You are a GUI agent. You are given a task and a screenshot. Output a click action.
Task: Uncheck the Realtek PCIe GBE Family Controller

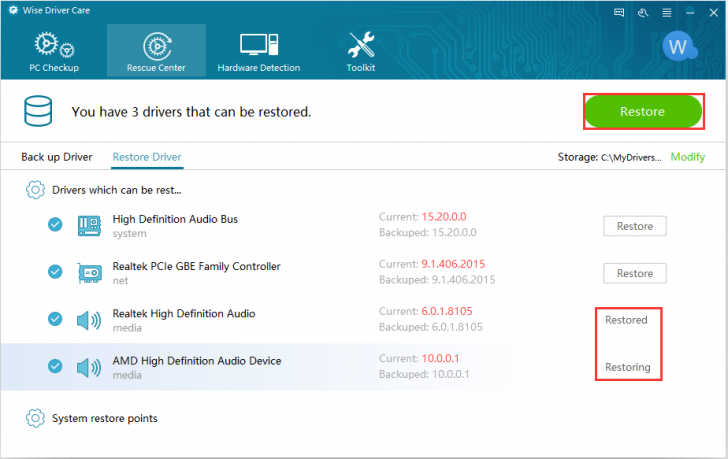click(x=55, y=272)
